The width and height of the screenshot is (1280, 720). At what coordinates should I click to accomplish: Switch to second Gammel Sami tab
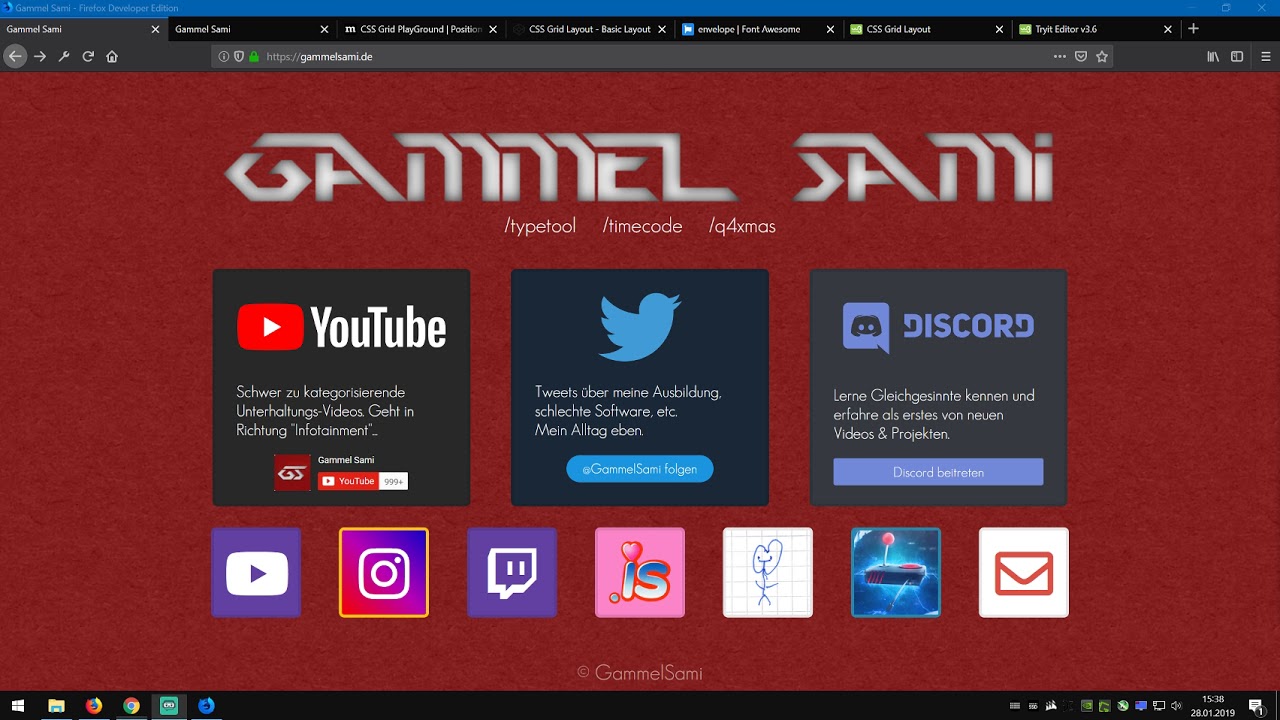(252, 29)
